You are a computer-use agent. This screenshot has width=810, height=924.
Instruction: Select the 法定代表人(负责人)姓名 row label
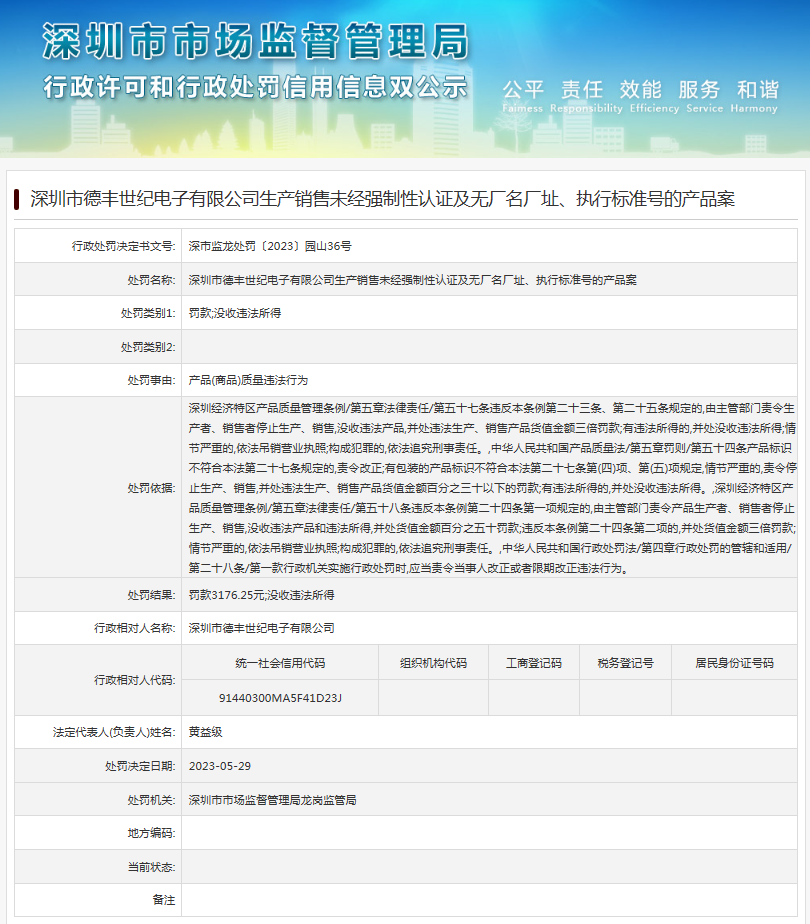click(x=114, y=732)
